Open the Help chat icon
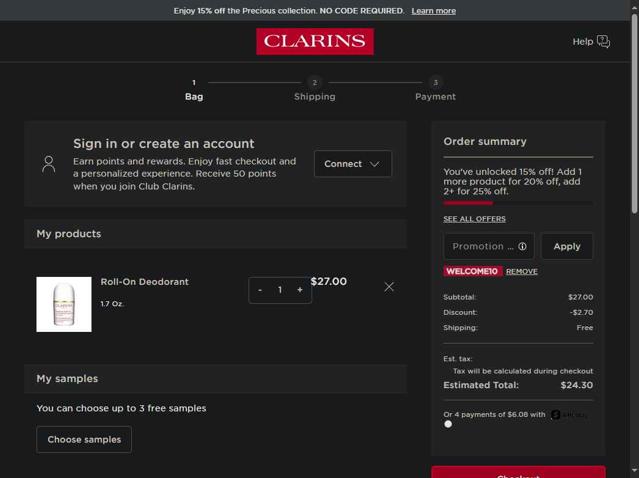The width and height of the screenshot is (639, 478). coord(603,41)
